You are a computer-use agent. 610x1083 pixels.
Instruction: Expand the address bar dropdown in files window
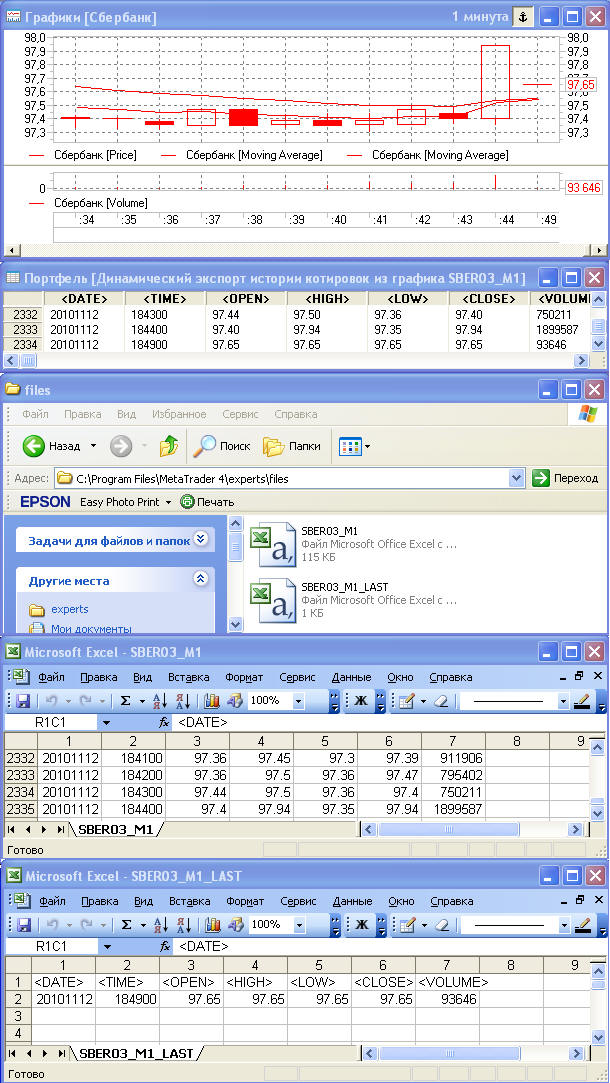(516, 478)
